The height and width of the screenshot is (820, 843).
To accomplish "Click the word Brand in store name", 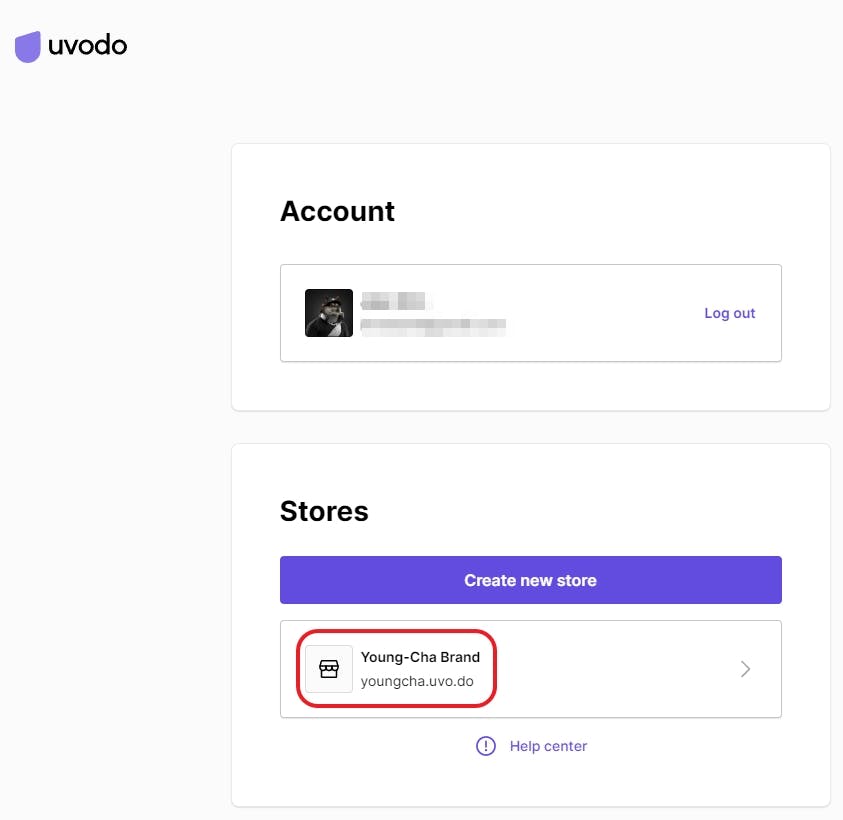I will [460, 657].
